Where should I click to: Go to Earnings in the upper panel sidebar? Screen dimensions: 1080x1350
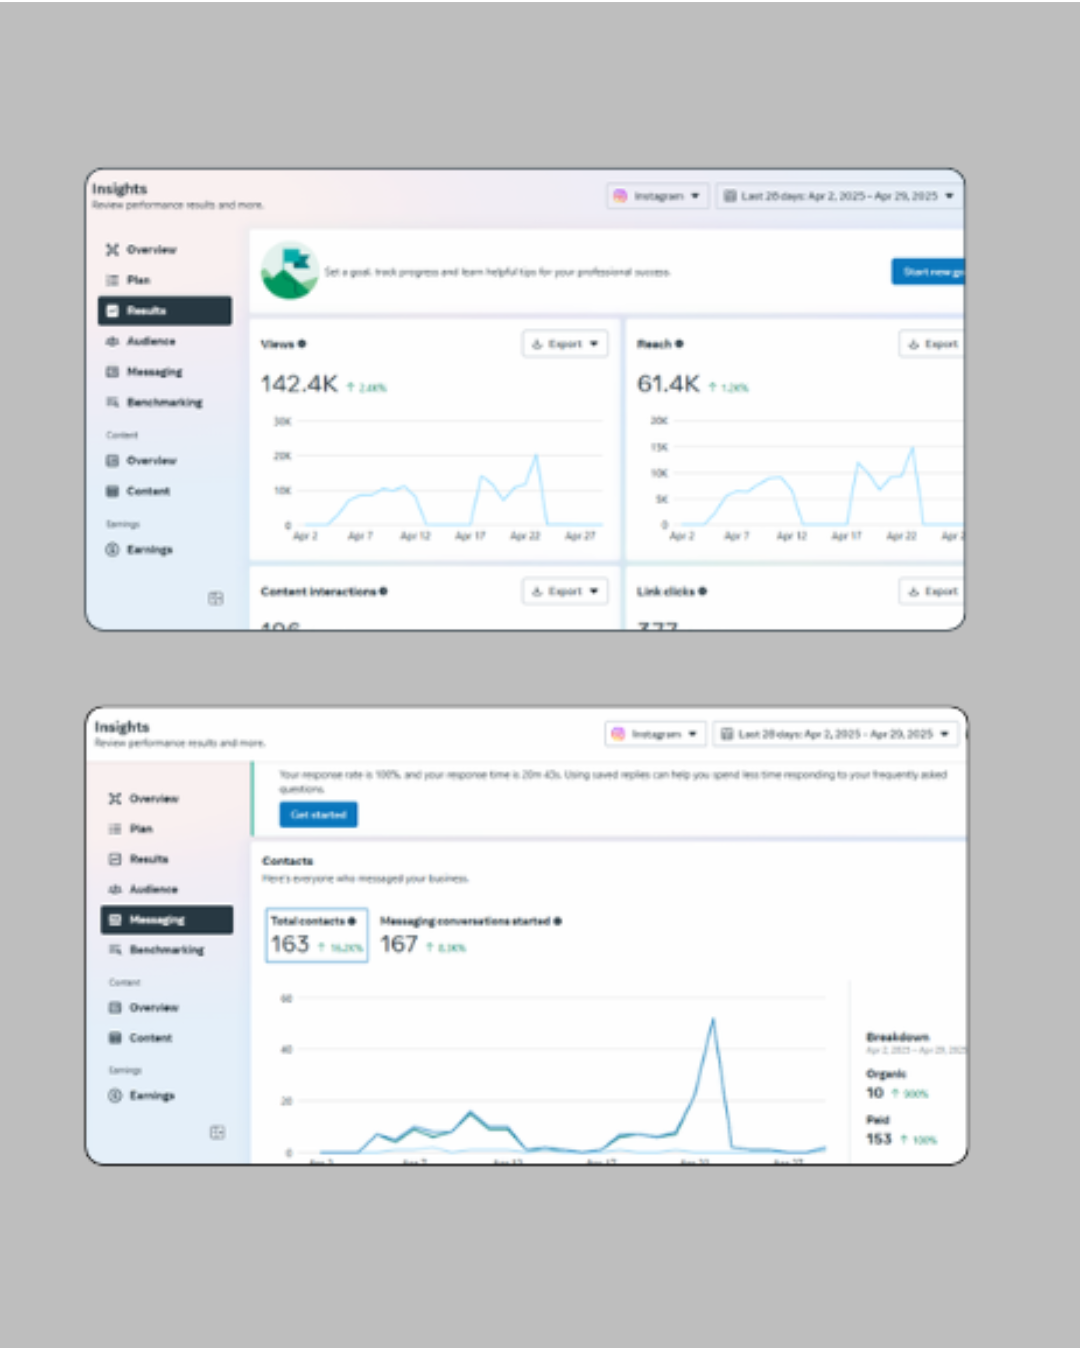tap(149, 550)
